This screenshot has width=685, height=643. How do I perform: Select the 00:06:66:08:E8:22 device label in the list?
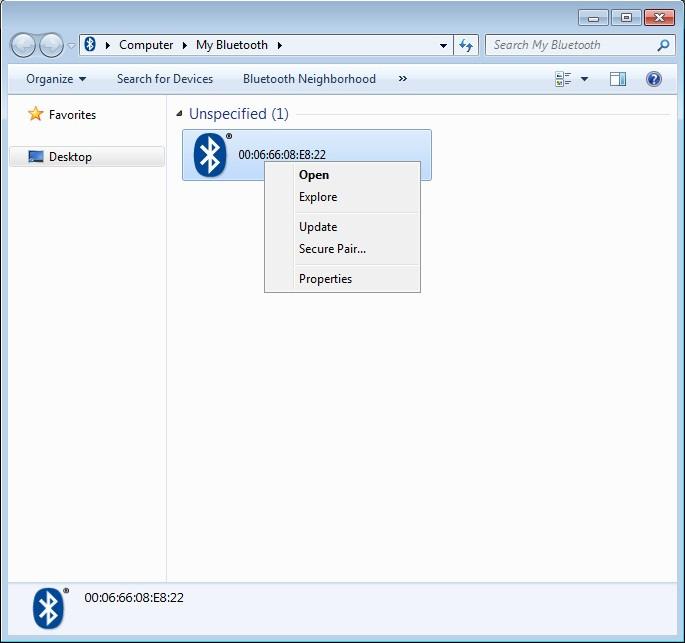[x=282, y=155]
